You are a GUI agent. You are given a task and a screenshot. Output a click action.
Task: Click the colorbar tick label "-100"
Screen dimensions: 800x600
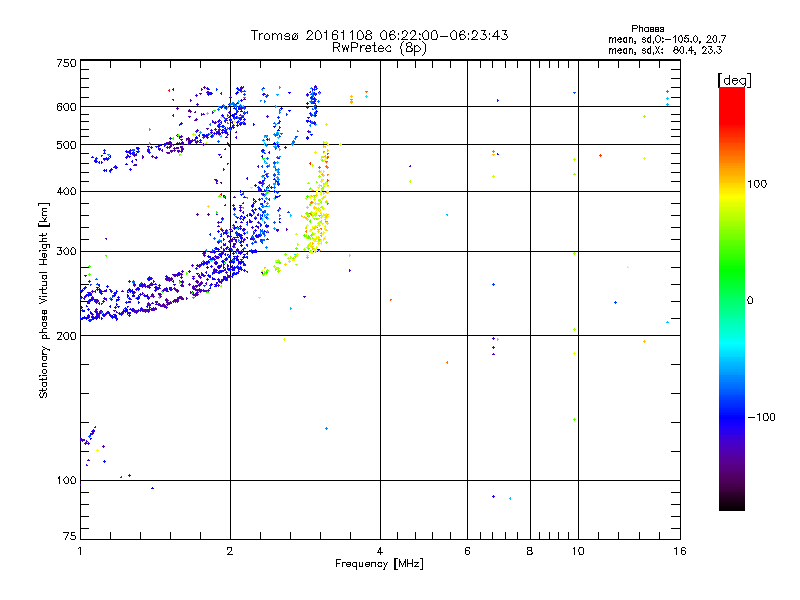[x=761, y=417]
